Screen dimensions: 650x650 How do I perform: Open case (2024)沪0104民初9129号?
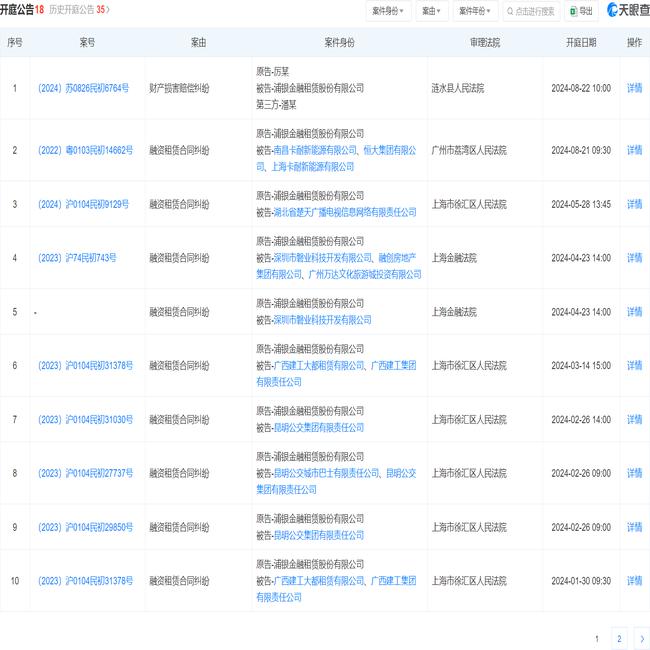coord(83,204)
